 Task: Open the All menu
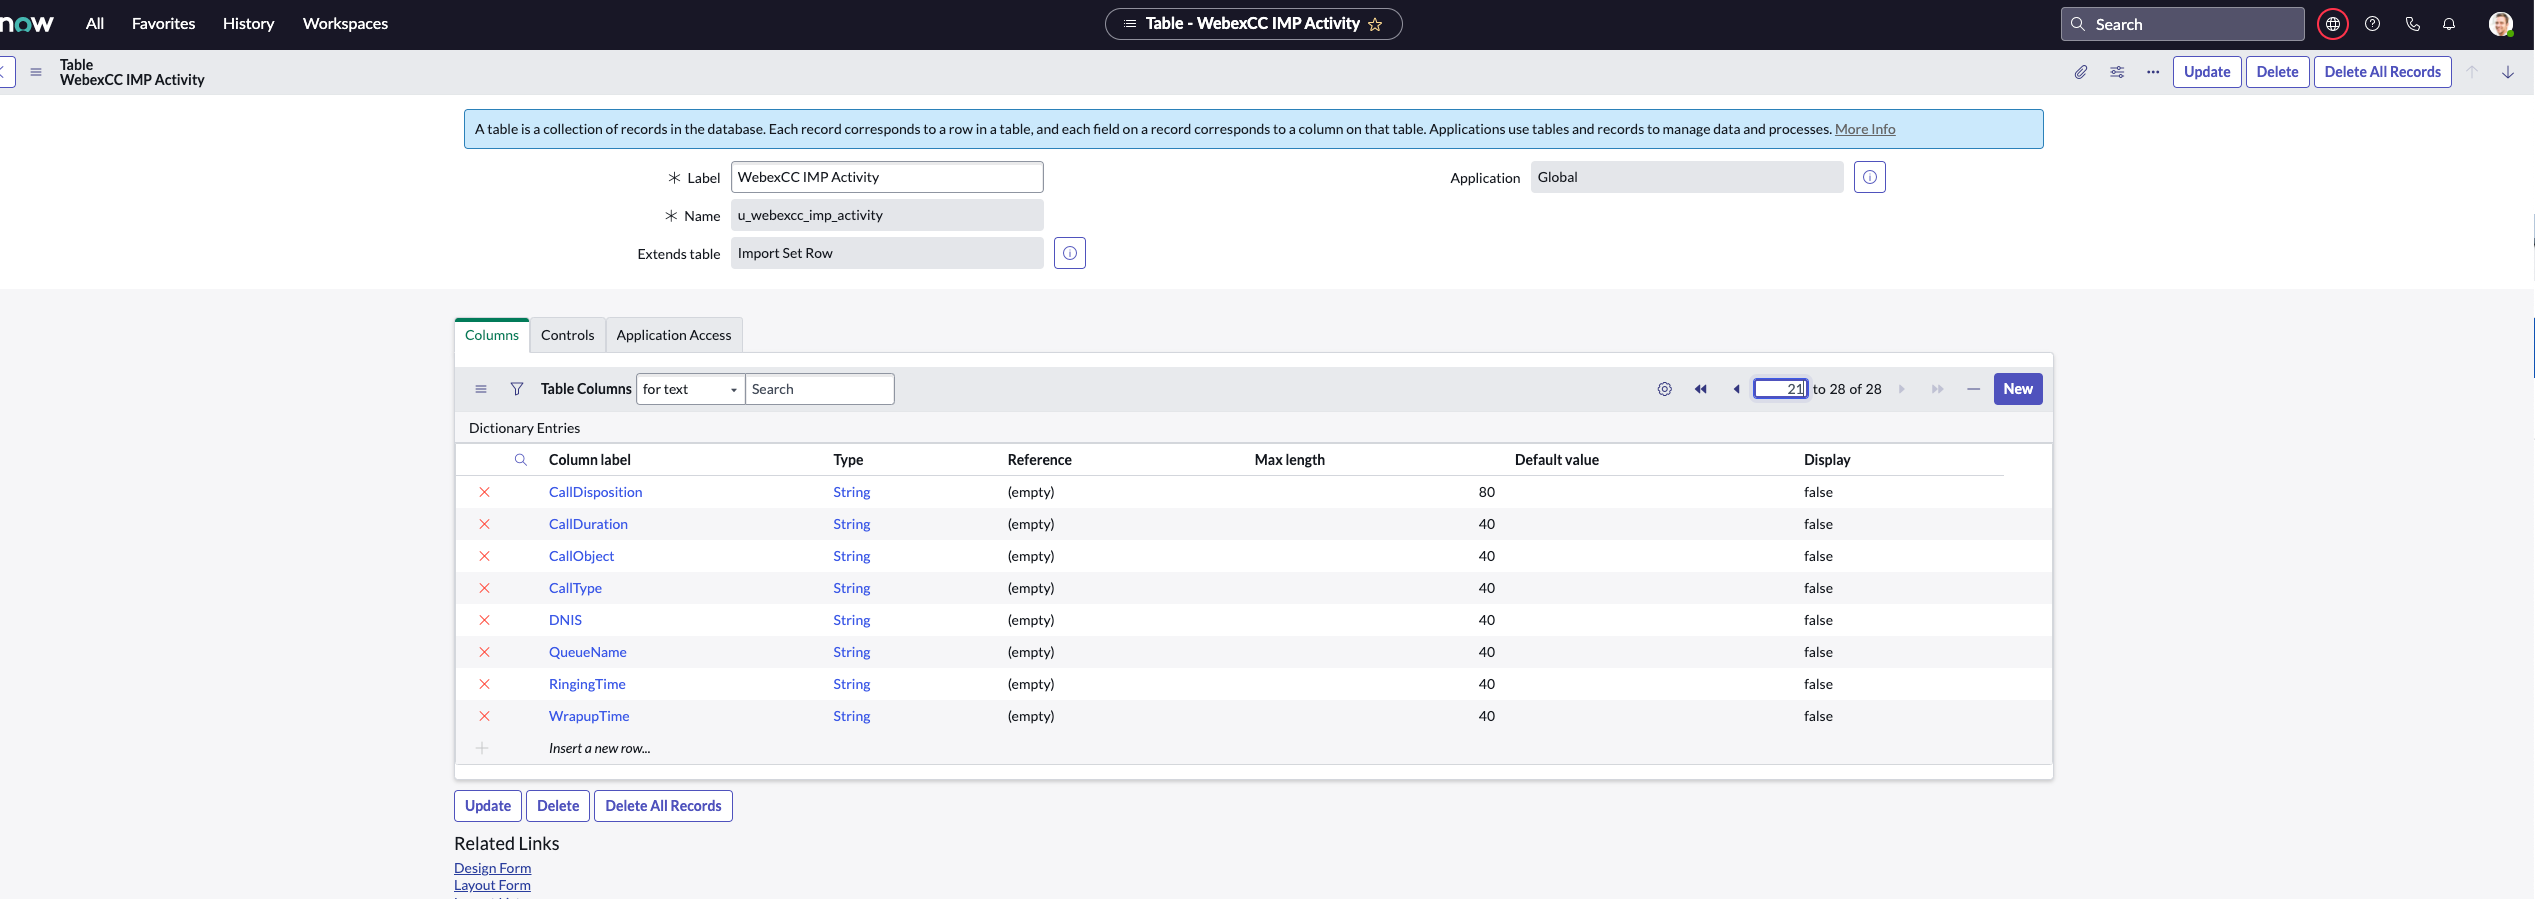(95, 24)
